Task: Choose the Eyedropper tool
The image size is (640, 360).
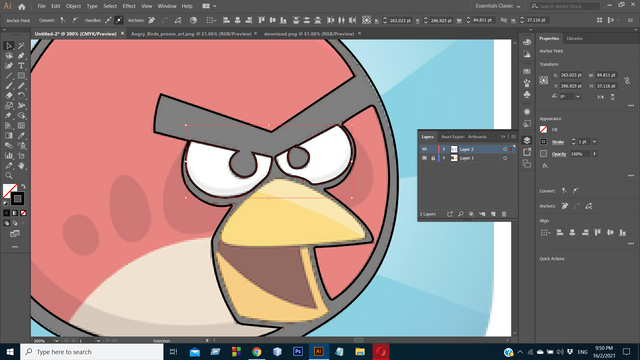Action: 21,136
